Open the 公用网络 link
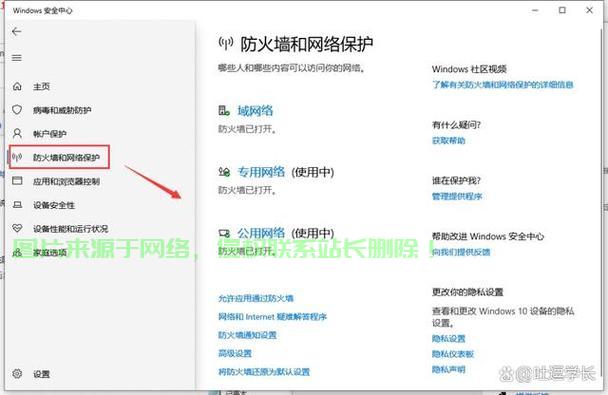608x395 pixels. 261,233
